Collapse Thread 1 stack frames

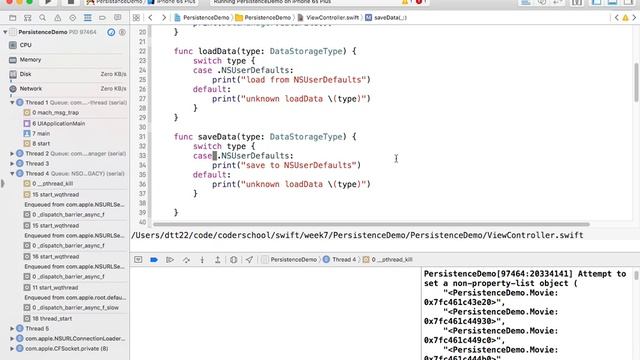point(12,102)
